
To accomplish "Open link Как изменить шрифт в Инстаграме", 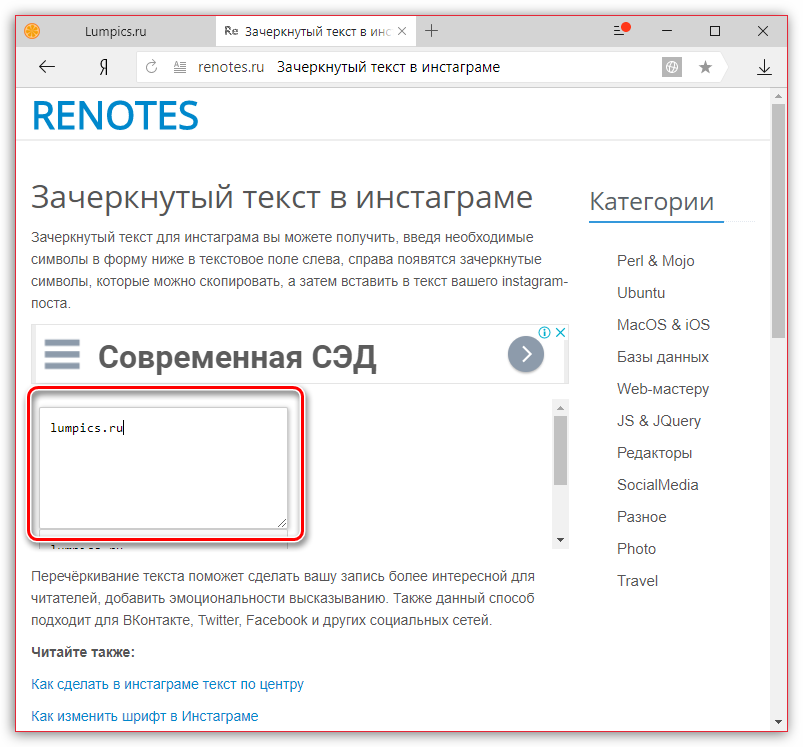I will click(x=144, y=716).
